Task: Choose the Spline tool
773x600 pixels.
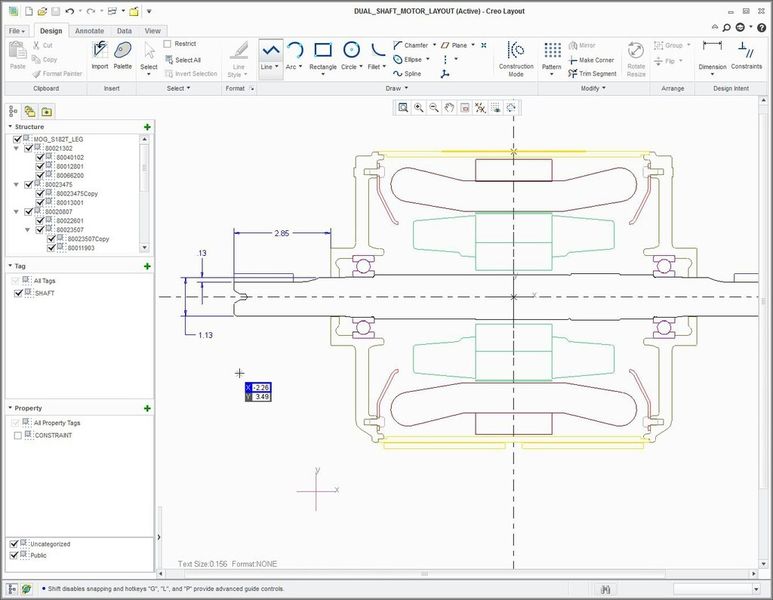Action: 407,73
